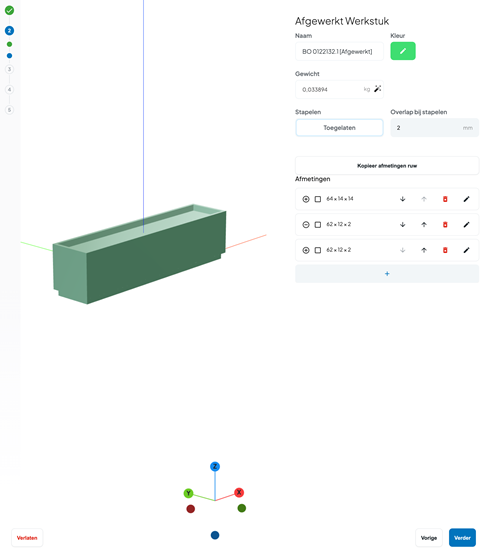
Task: Delete the 64 x 14 x 14 dimension row
Action: point(445,199)
